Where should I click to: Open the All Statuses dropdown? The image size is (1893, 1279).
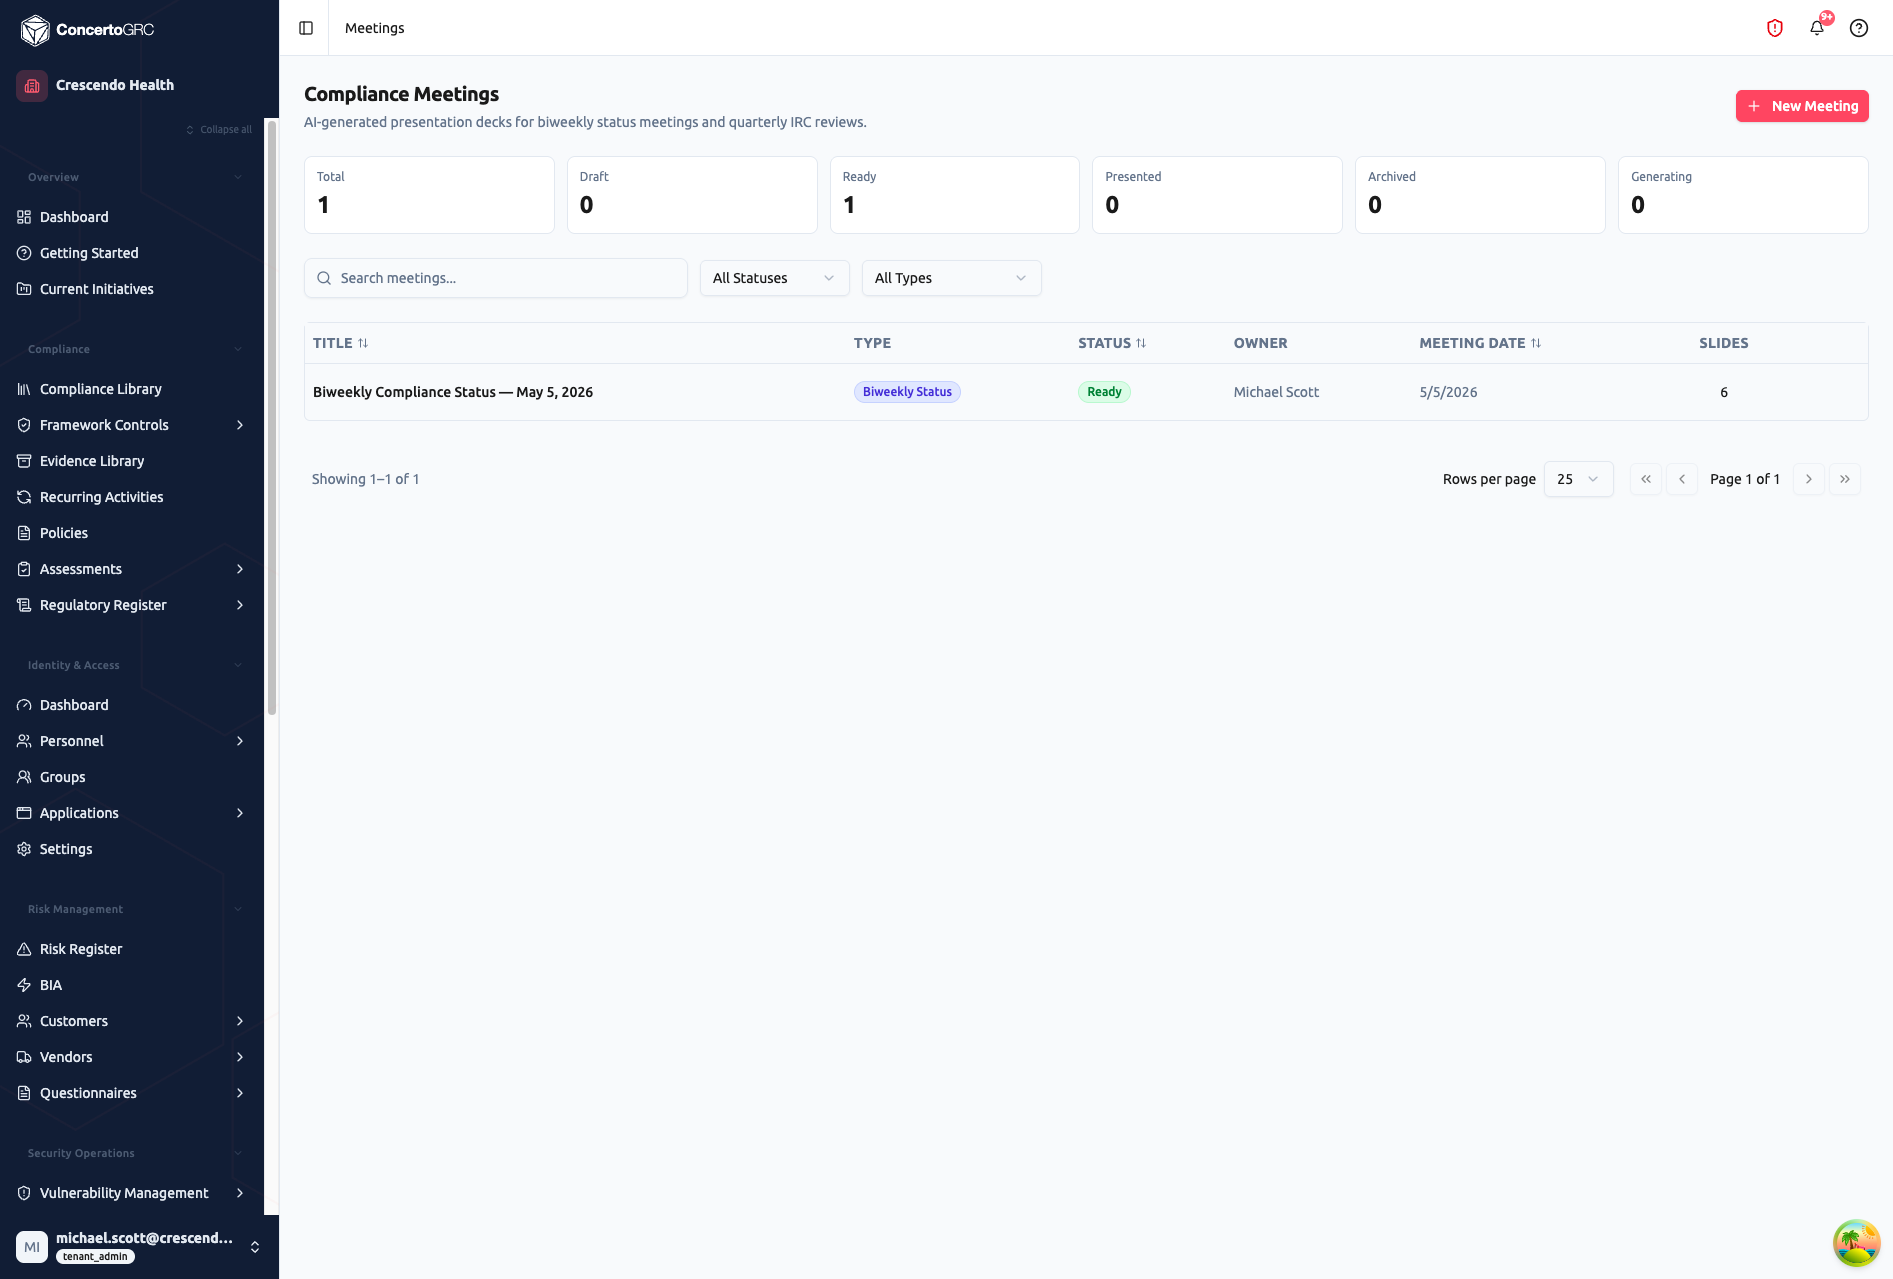tap(774, 278)
